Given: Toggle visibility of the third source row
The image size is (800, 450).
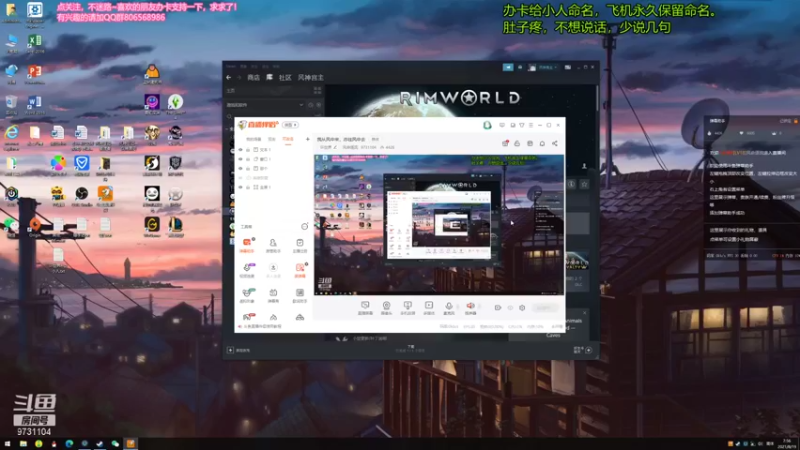Looking at the screenshot, I should tap(241, 168).
